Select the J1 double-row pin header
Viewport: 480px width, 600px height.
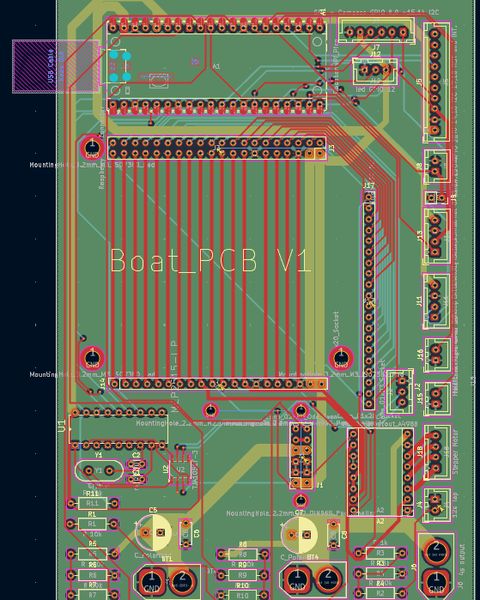[301, 455]
